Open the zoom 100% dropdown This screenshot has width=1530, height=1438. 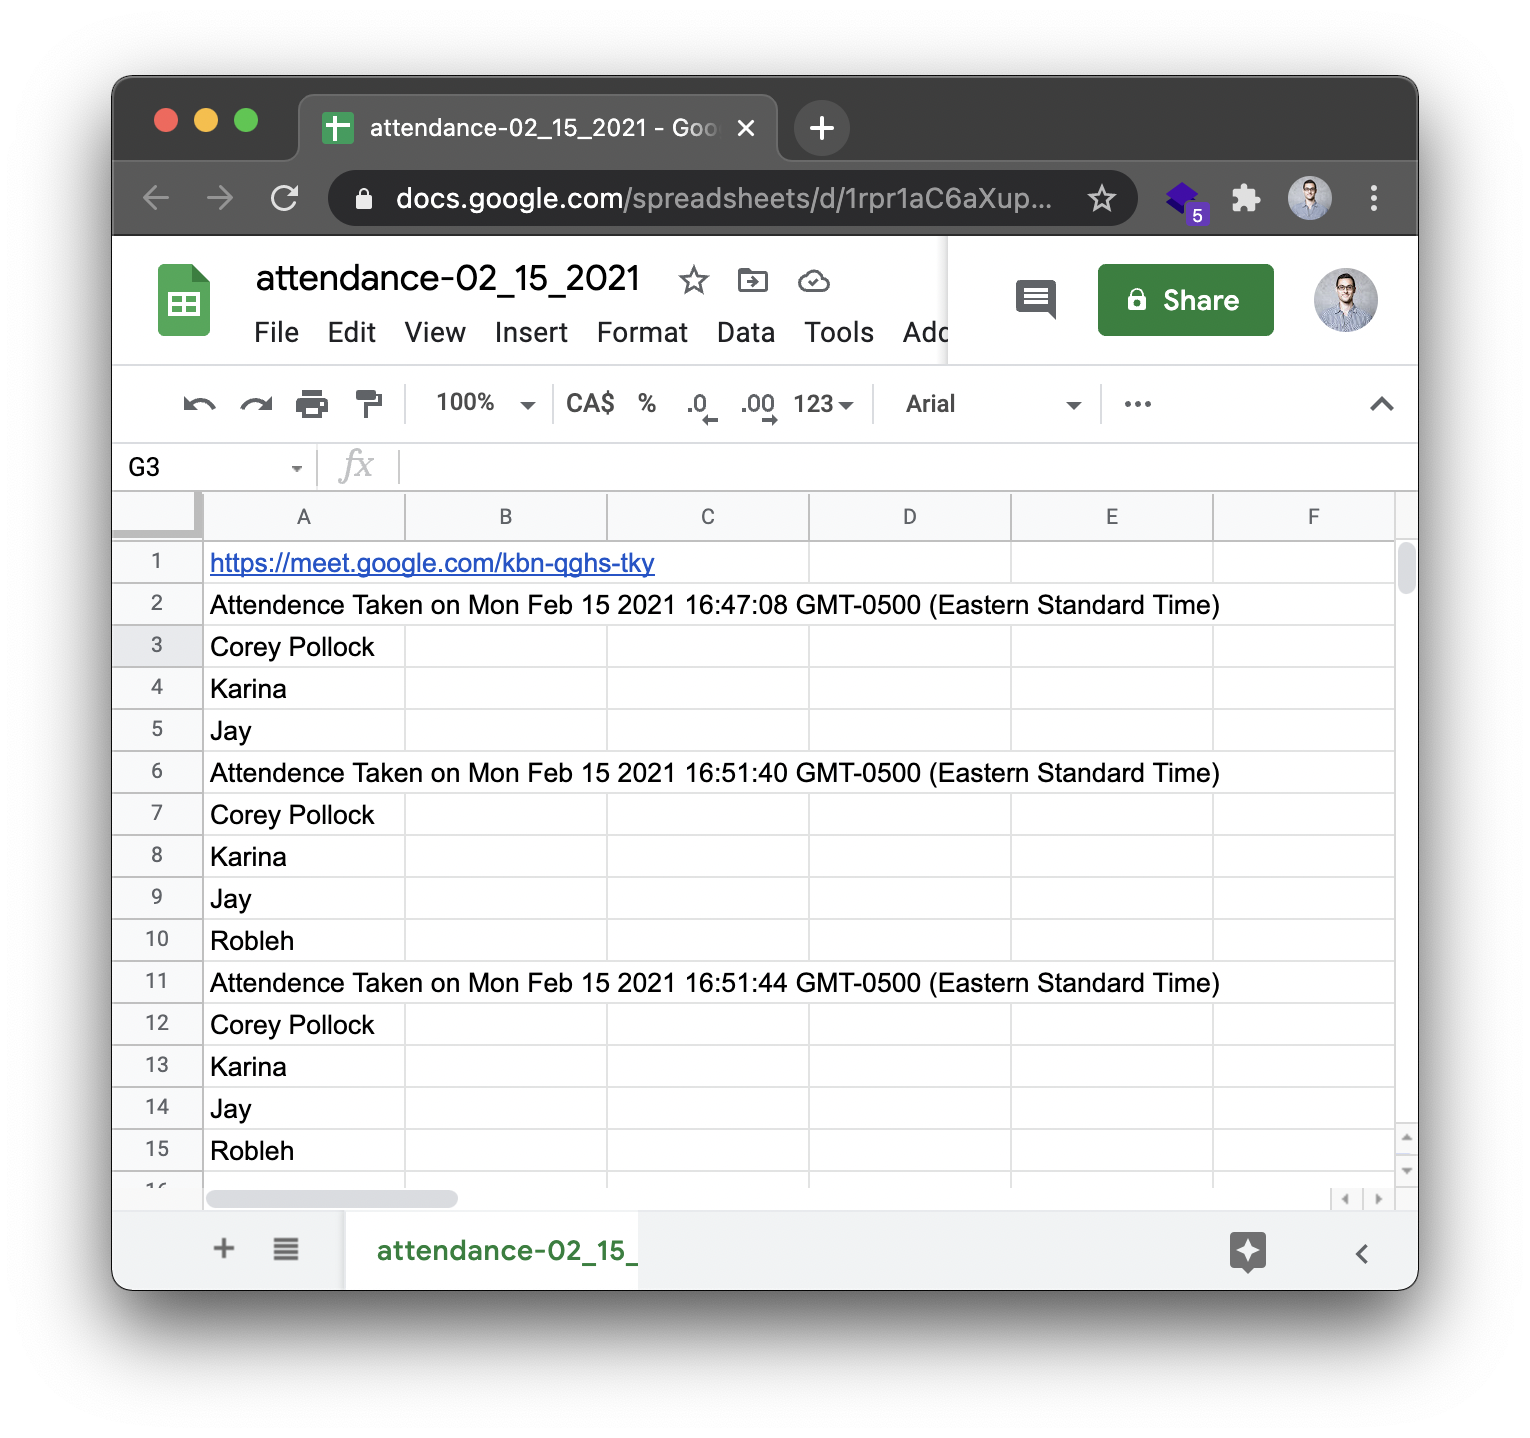486,404
